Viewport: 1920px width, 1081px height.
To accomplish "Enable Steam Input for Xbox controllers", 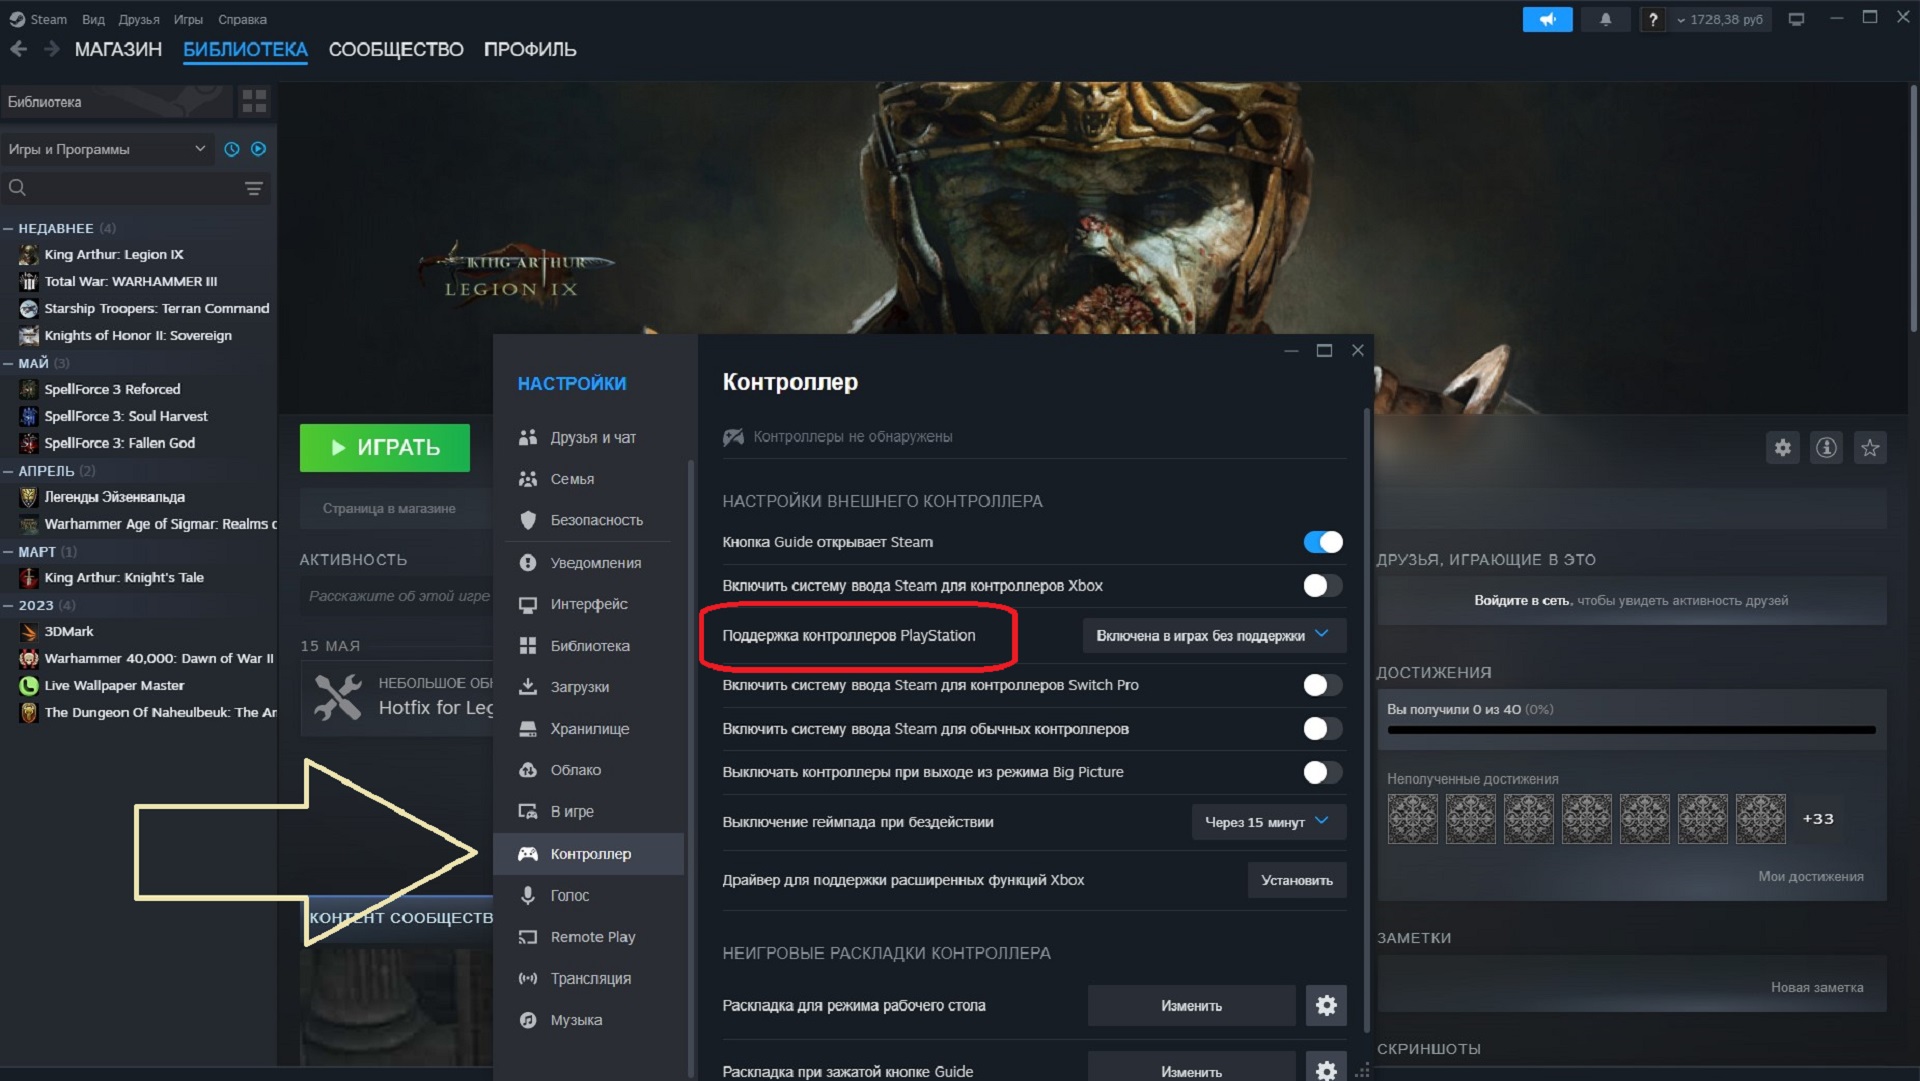I will coord(1322,586).
